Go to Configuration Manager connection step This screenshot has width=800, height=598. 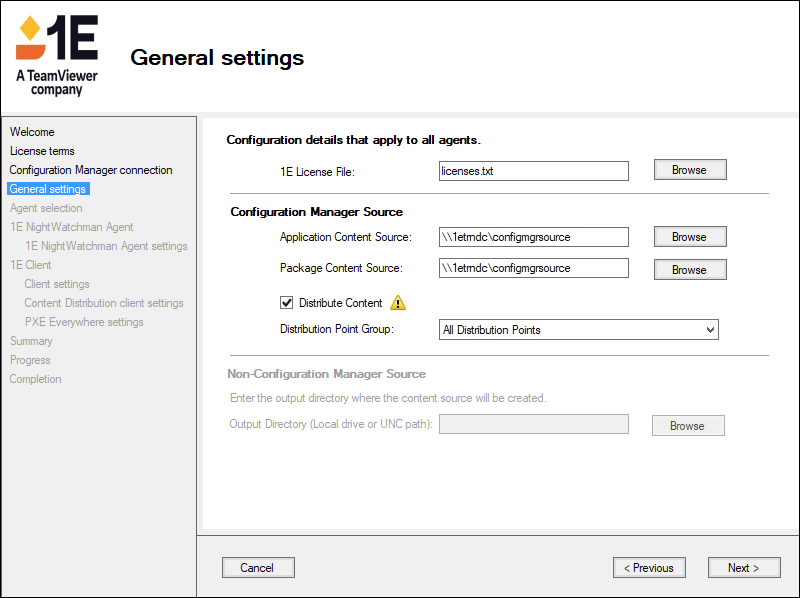[x=91, y=170]
